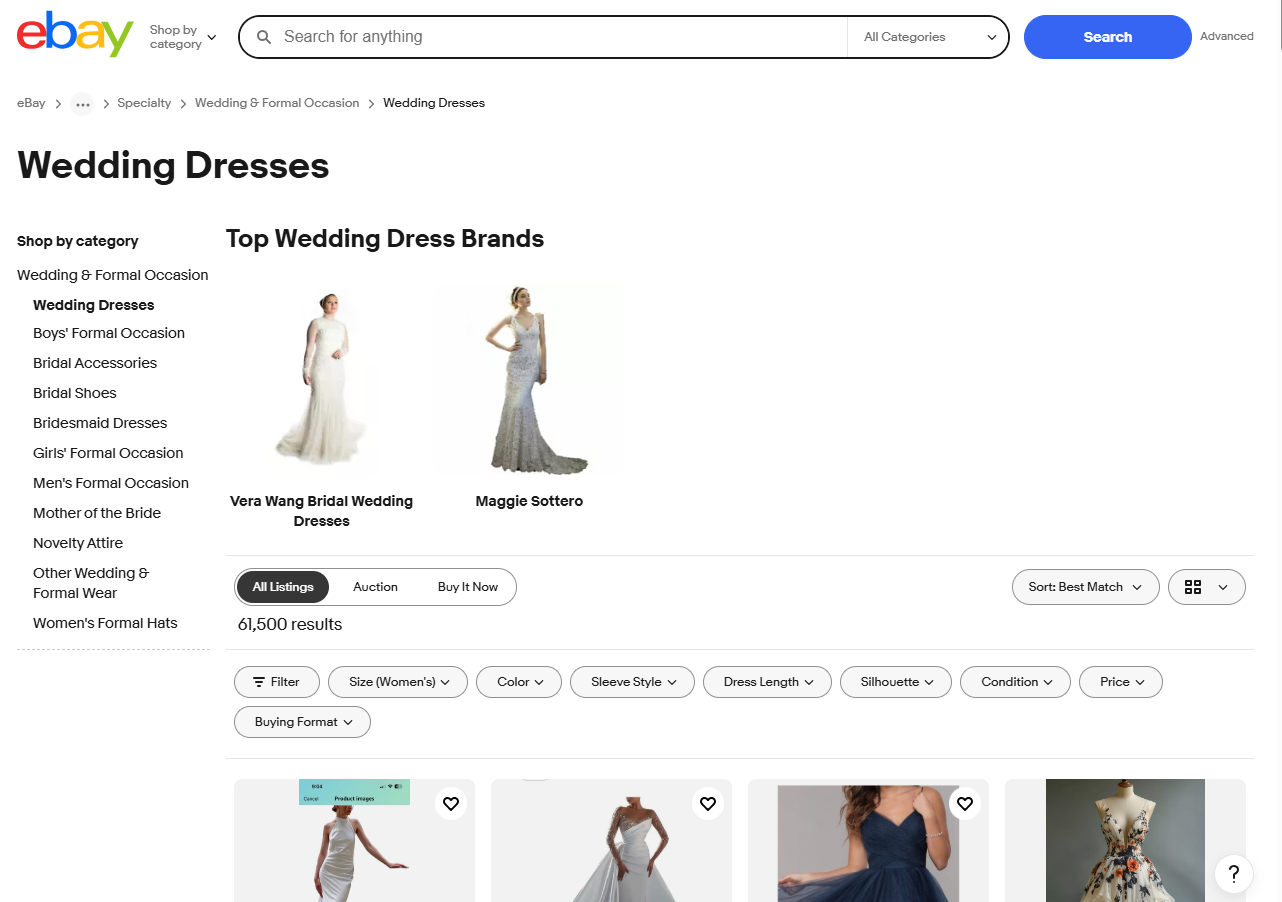Image resolution: width=1282 pixels, height=902 pixels.
Task: Select the All Listings tab
Action: pos(283,587)
